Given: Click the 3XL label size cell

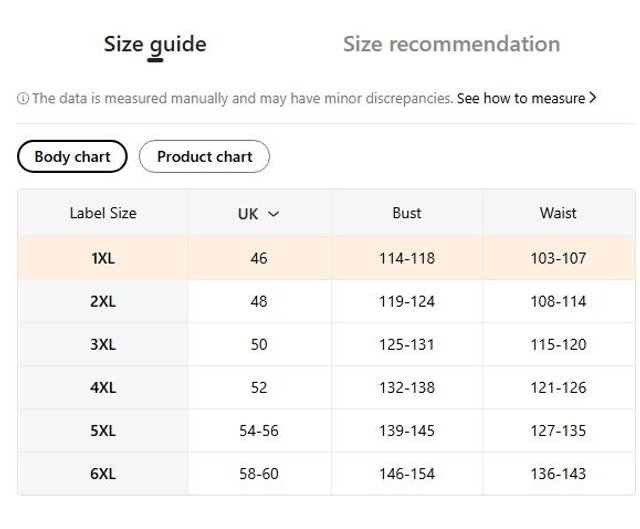Looking at the screenshot, I should pyautogui.click(x=103, y=344).
